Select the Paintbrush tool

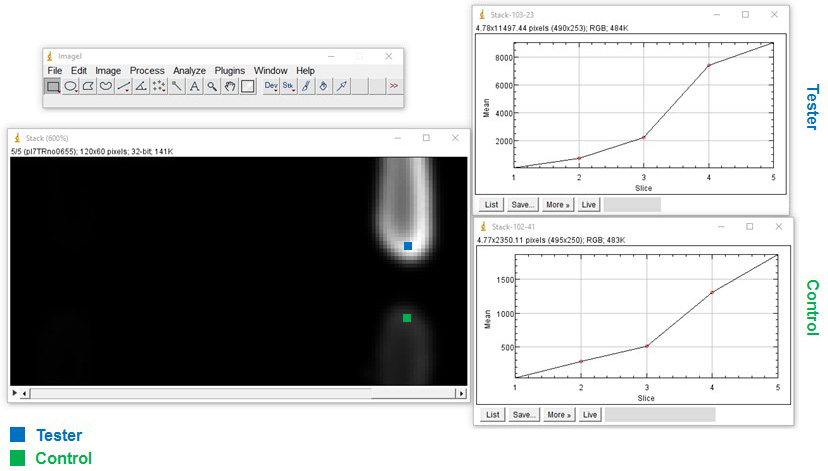(x=306, y=86)
